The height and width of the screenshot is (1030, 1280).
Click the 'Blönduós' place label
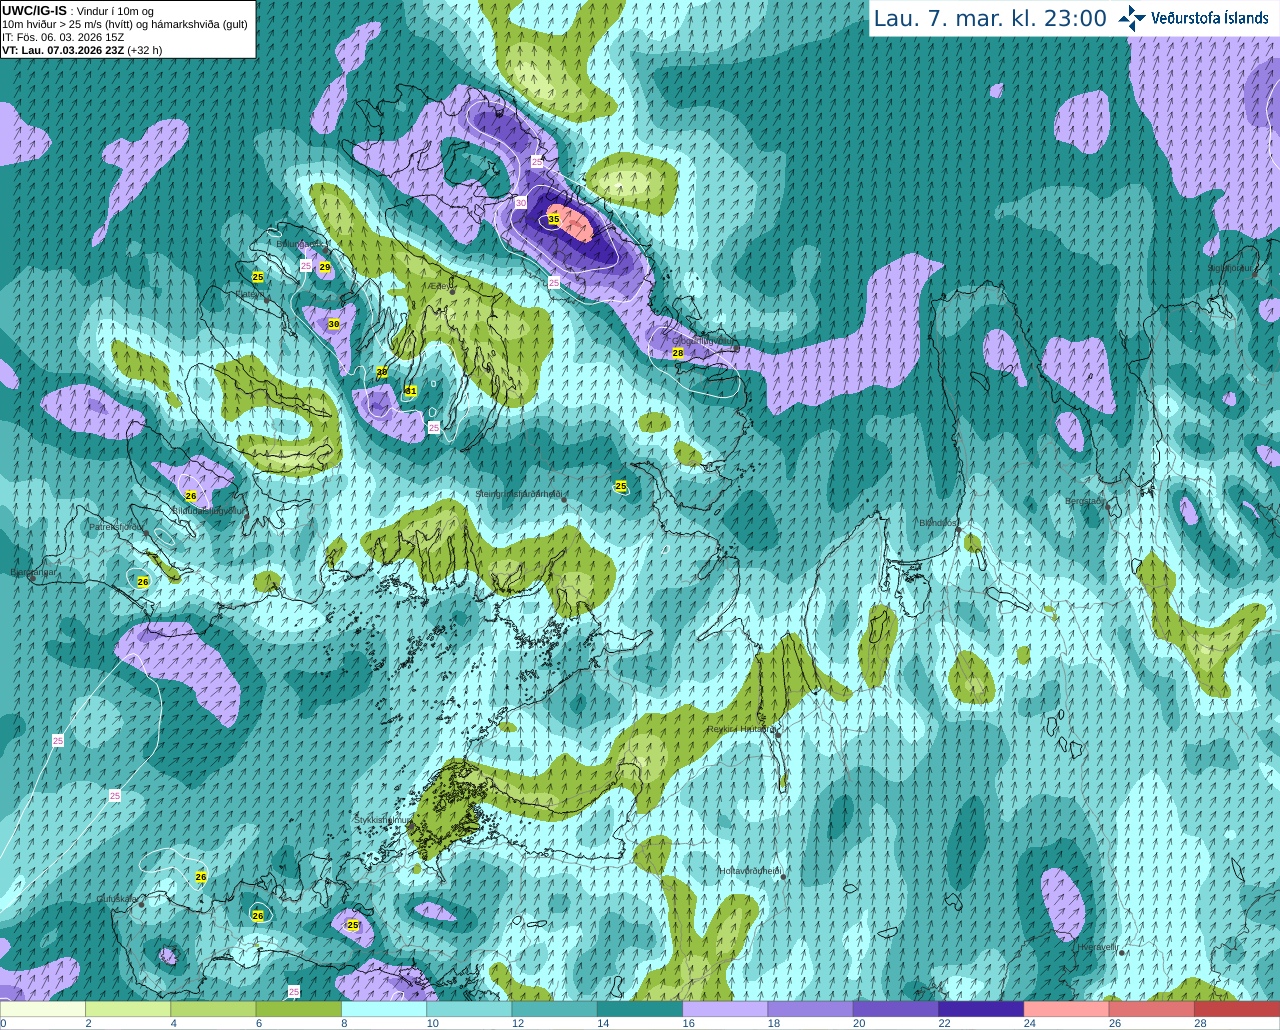[937, 522]
